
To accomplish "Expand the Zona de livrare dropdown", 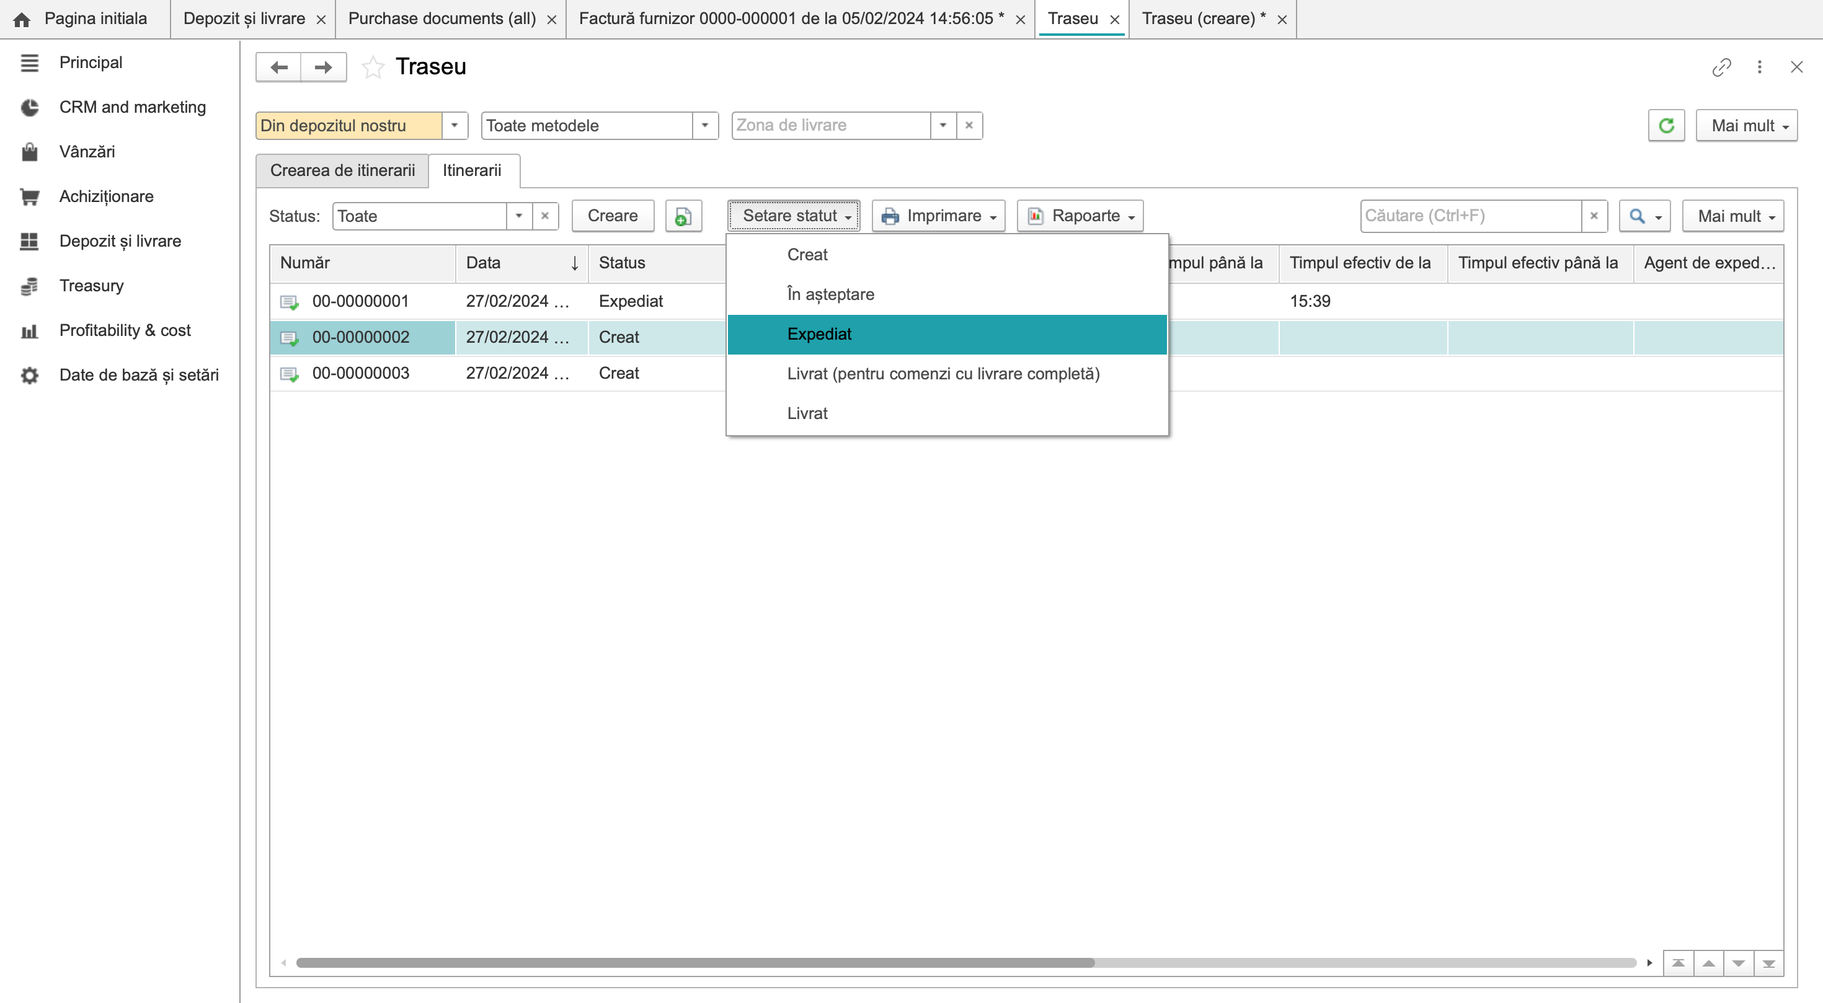I will (x=943, y=126).
